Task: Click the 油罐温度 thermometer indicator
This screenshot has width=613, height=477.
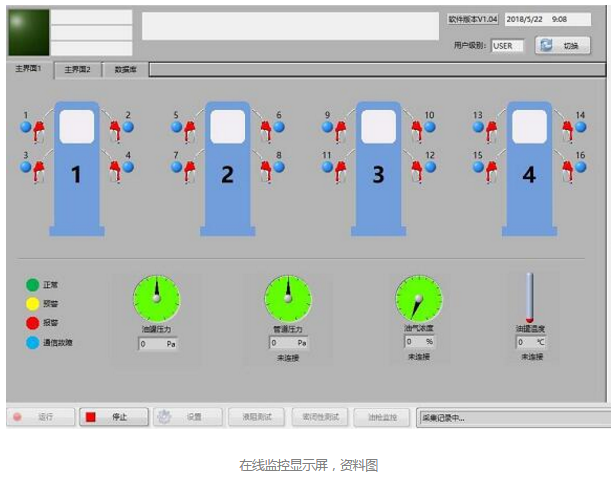Action: coord(530,297)
